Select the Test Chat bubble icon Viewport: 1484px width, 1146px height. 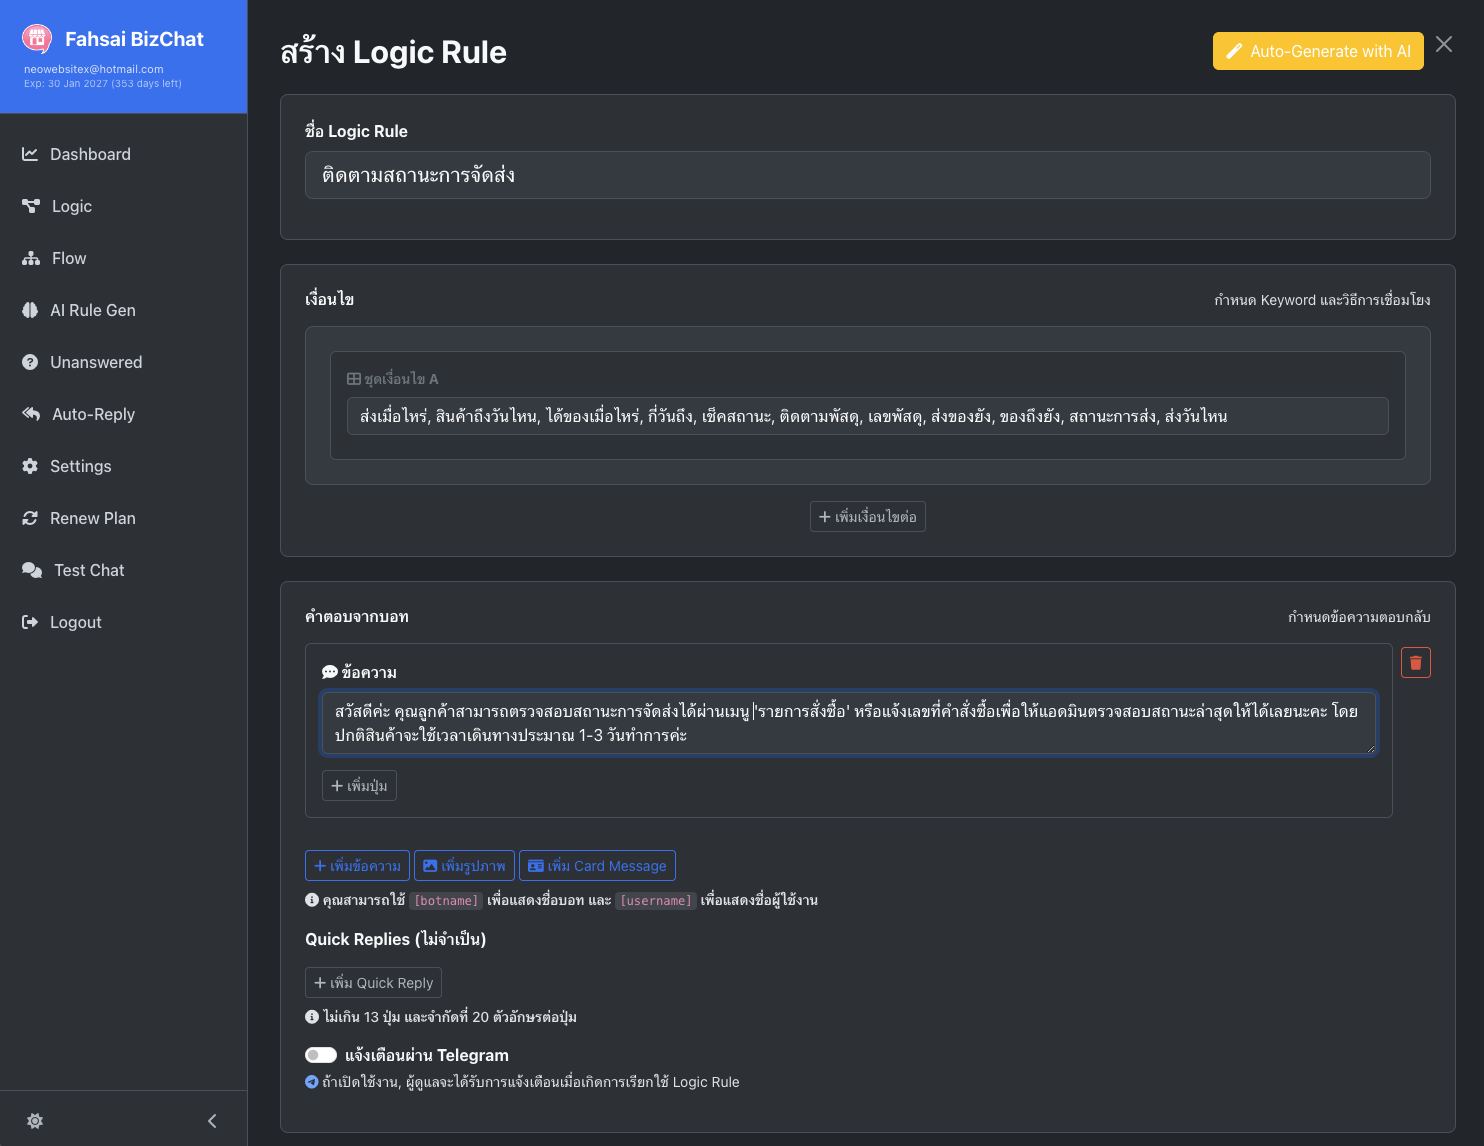[x=31, y=570]
